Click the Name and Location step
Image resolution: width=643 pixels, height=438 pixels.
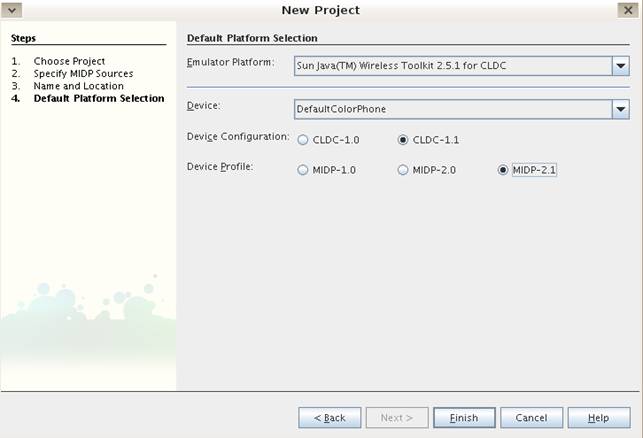(78, 86)
